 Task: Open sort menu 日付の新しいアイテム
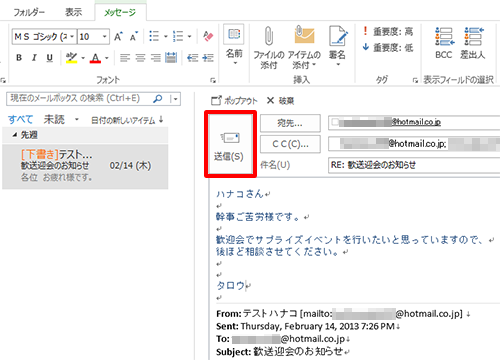click(x=127, y=120)
